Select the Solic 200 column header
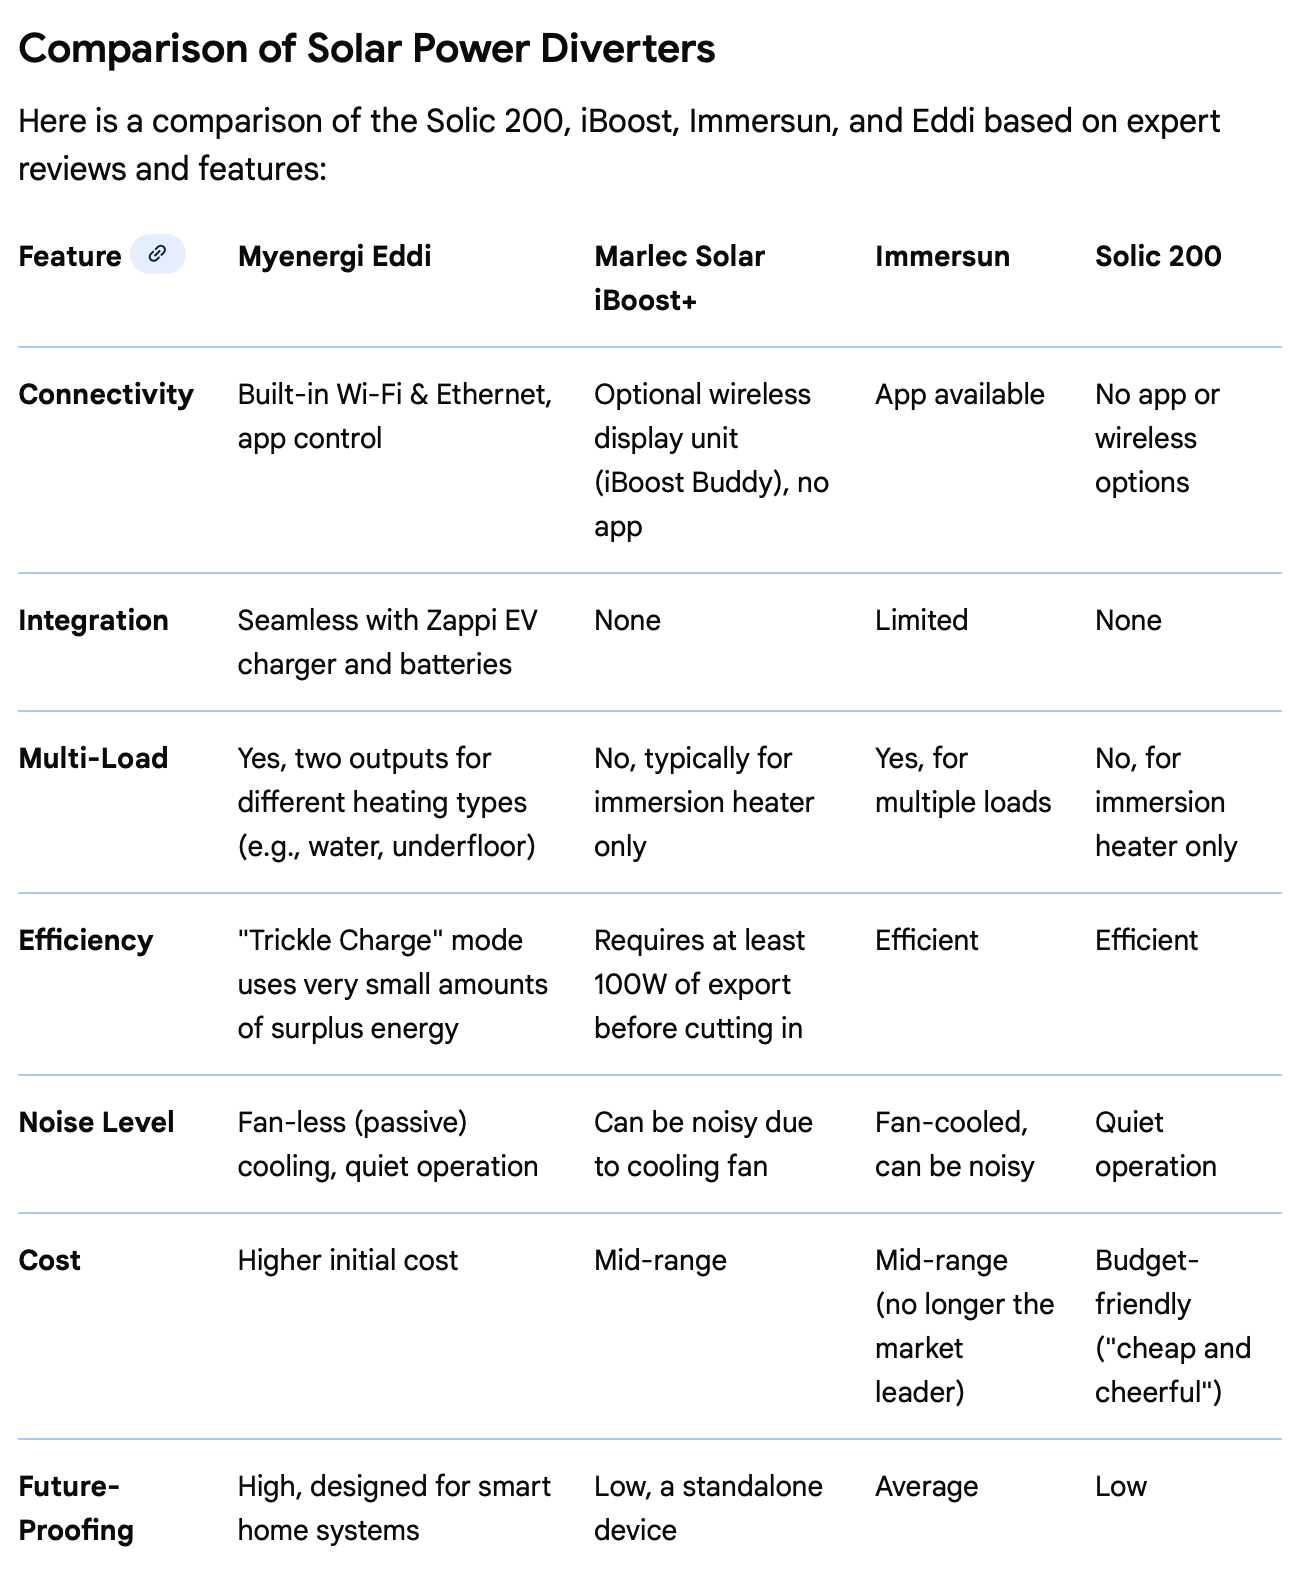 coord(1157,256)
